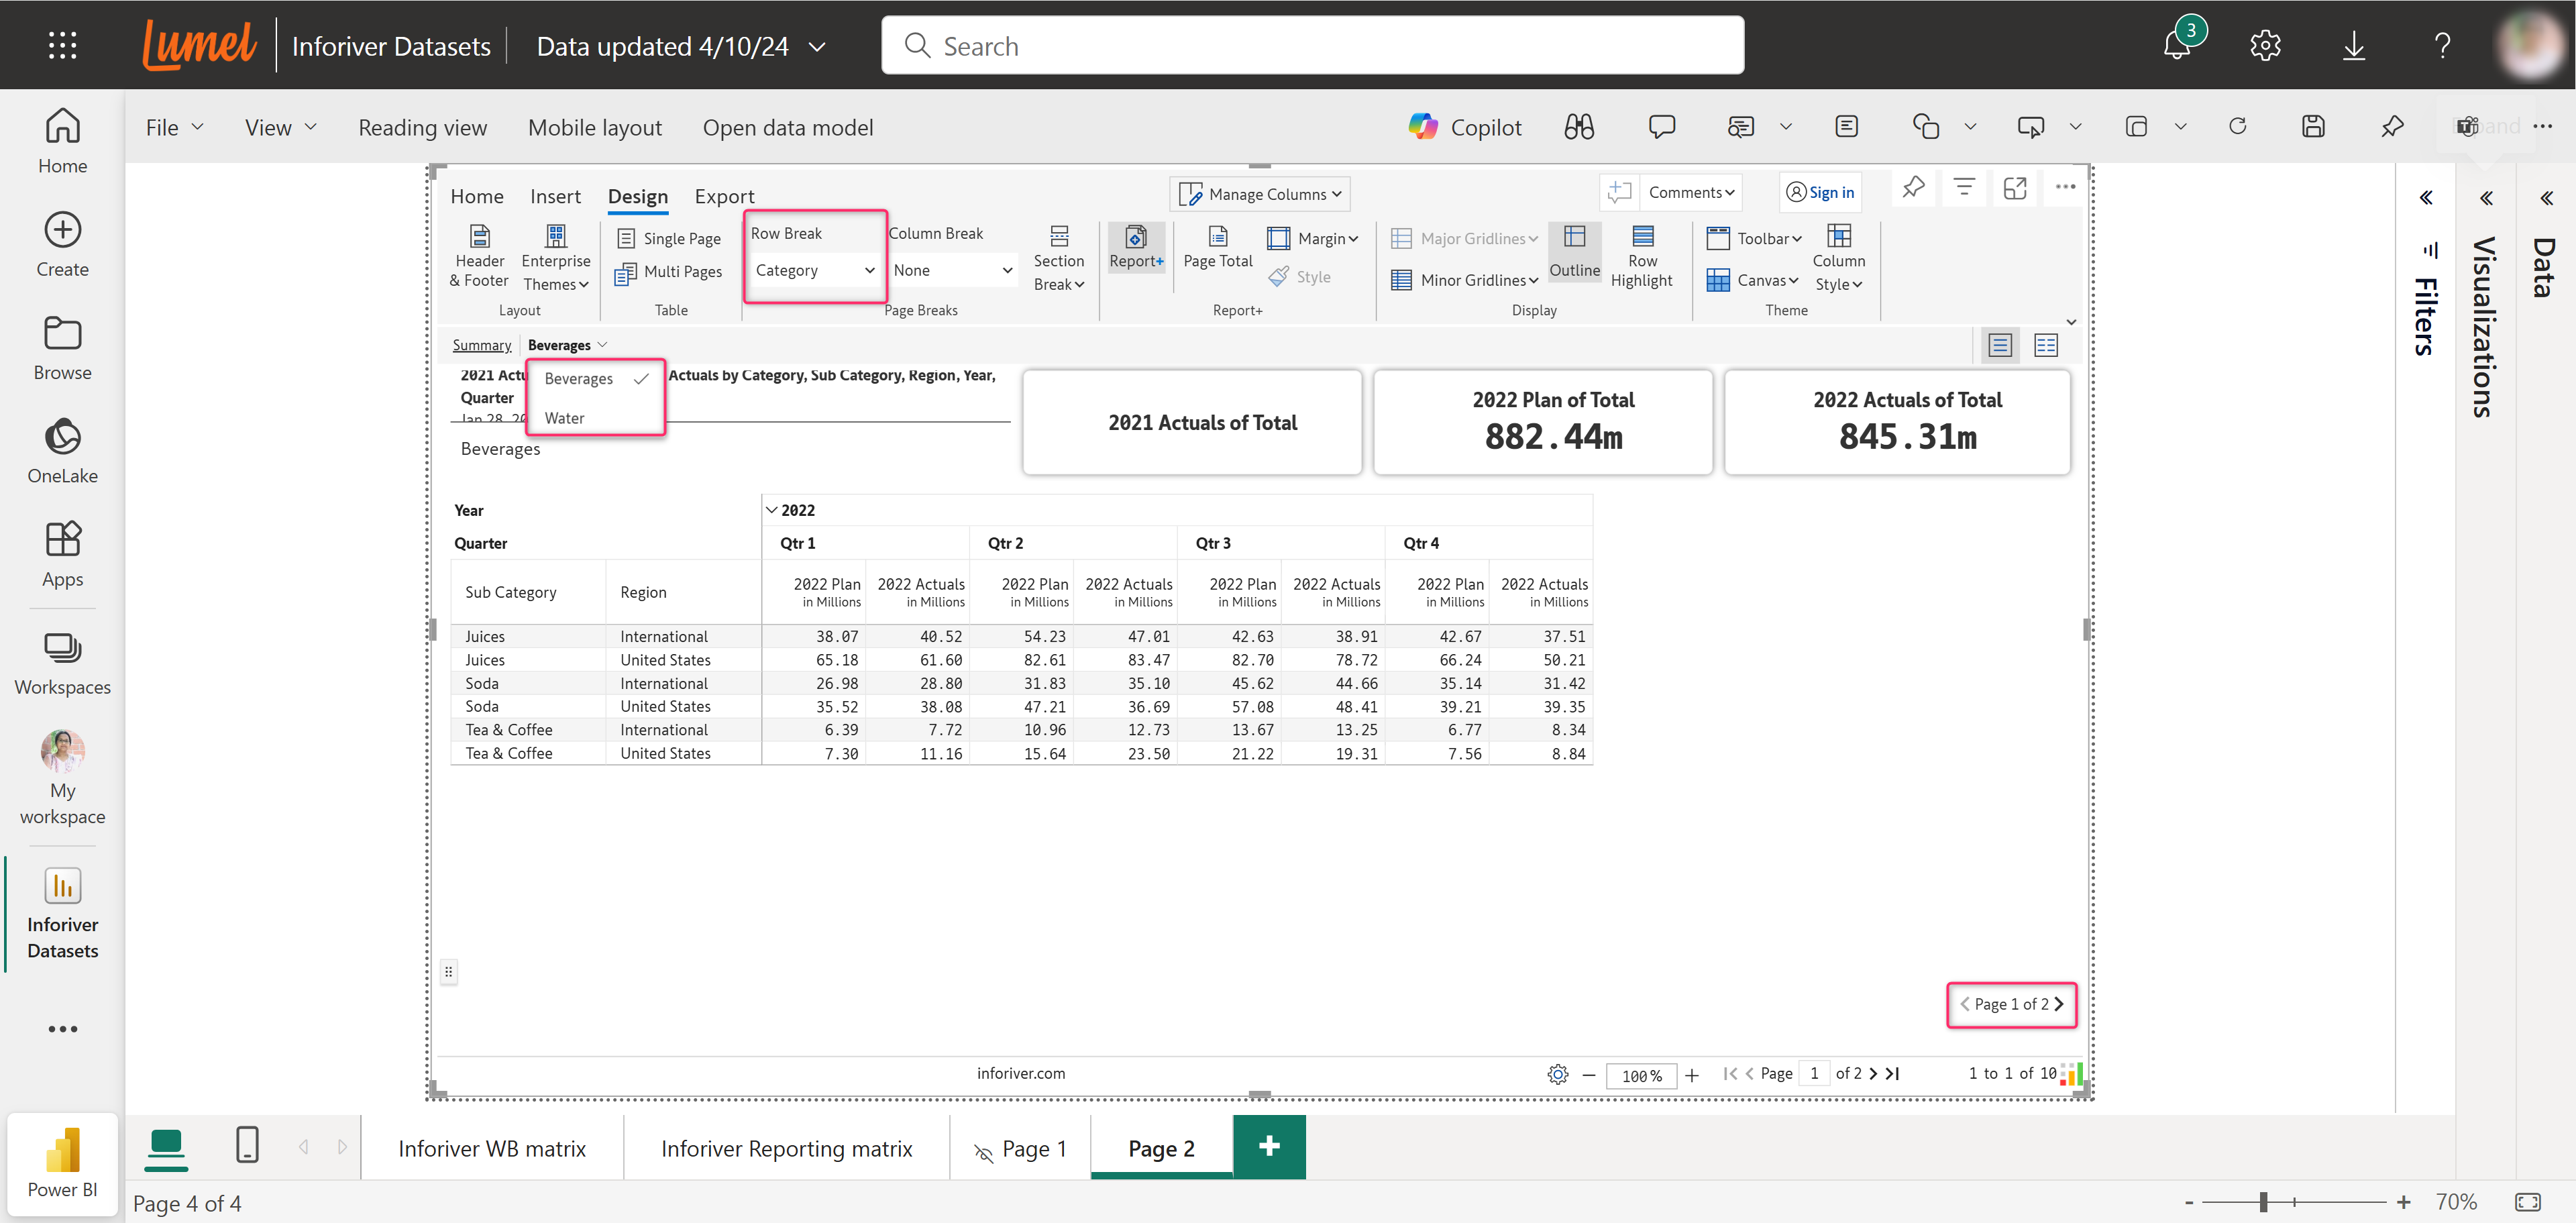Viewport: 2576px width, 1223px height.
Task: Click the Row Highlight icon
Action: coord(1642,237)
